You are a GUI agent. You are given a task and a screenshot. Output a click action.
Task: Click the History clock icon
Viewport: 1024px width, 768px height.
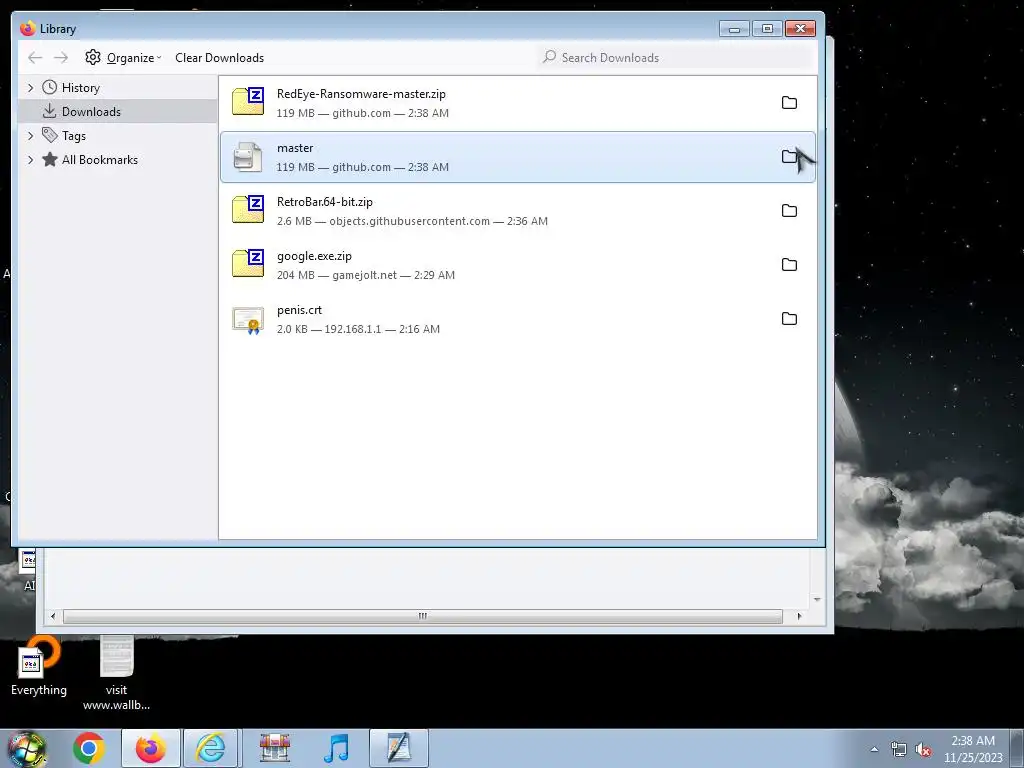(x=50, y=88)
